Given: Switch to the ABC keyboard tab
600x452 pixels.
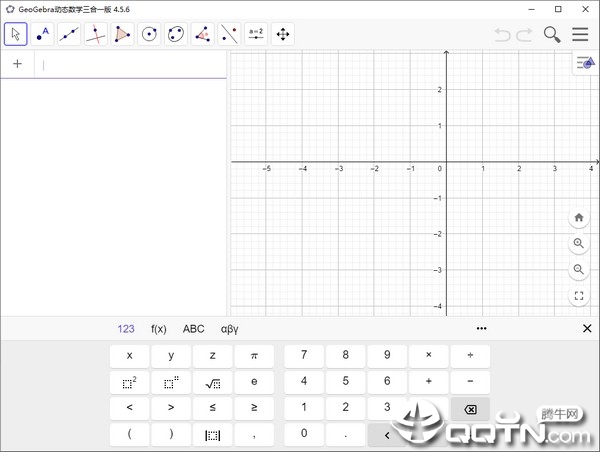Looking at the screenshot, I should (x=193, y=329).
